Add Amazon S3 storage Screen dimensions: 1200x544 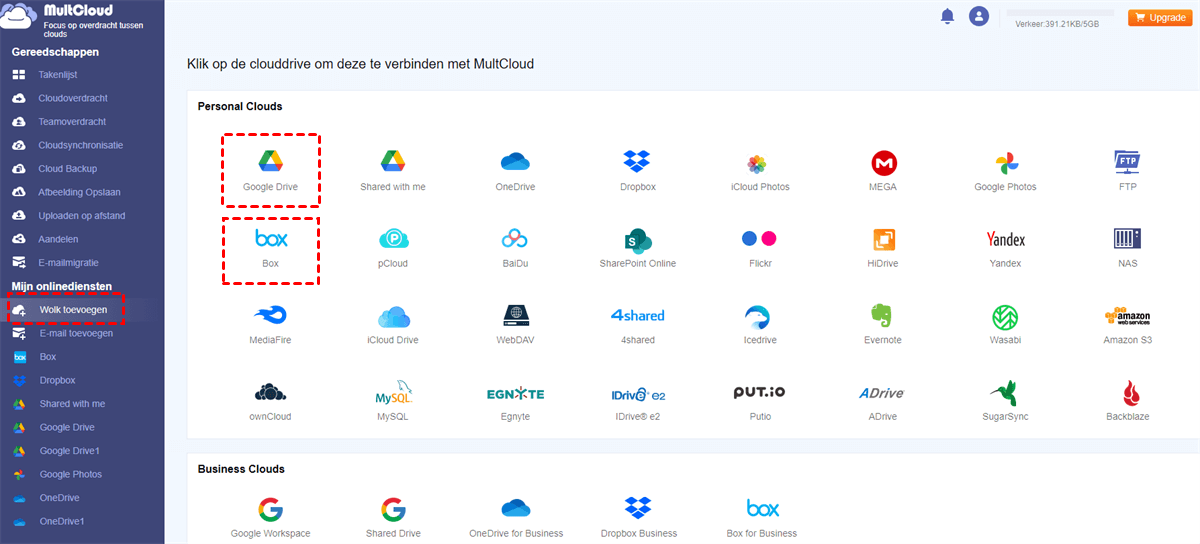[x=1127, y=324]
